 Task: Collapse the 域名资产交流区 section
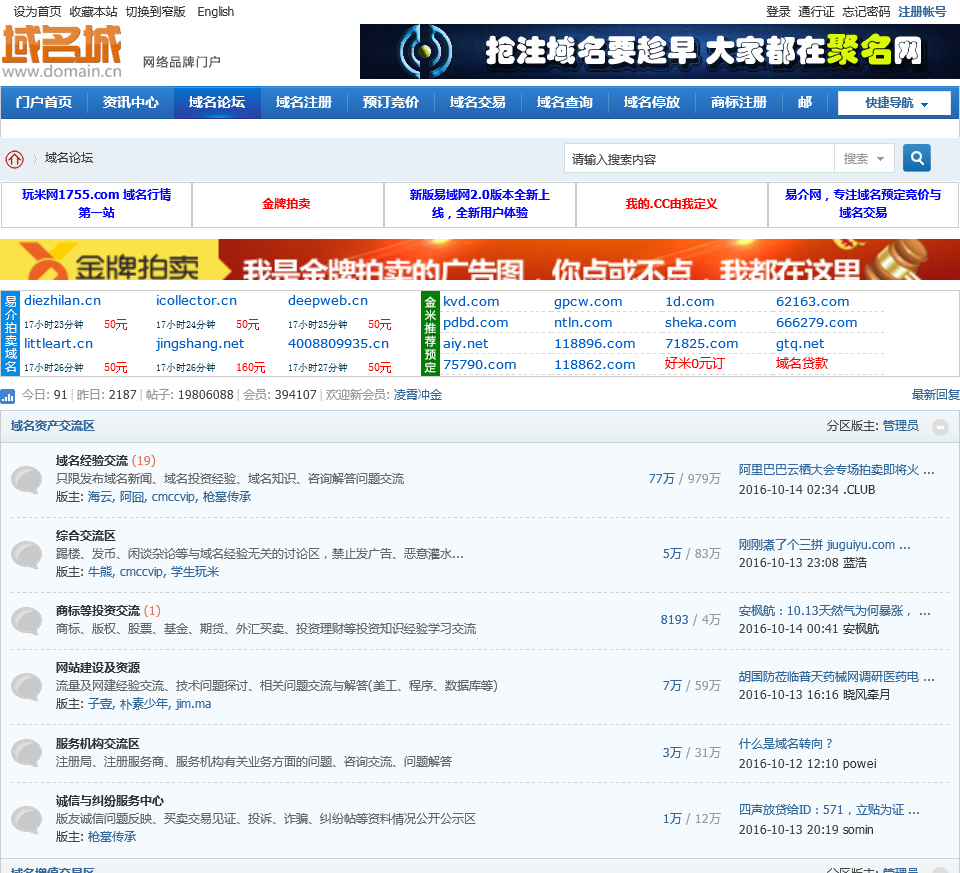tap(940, 427)
